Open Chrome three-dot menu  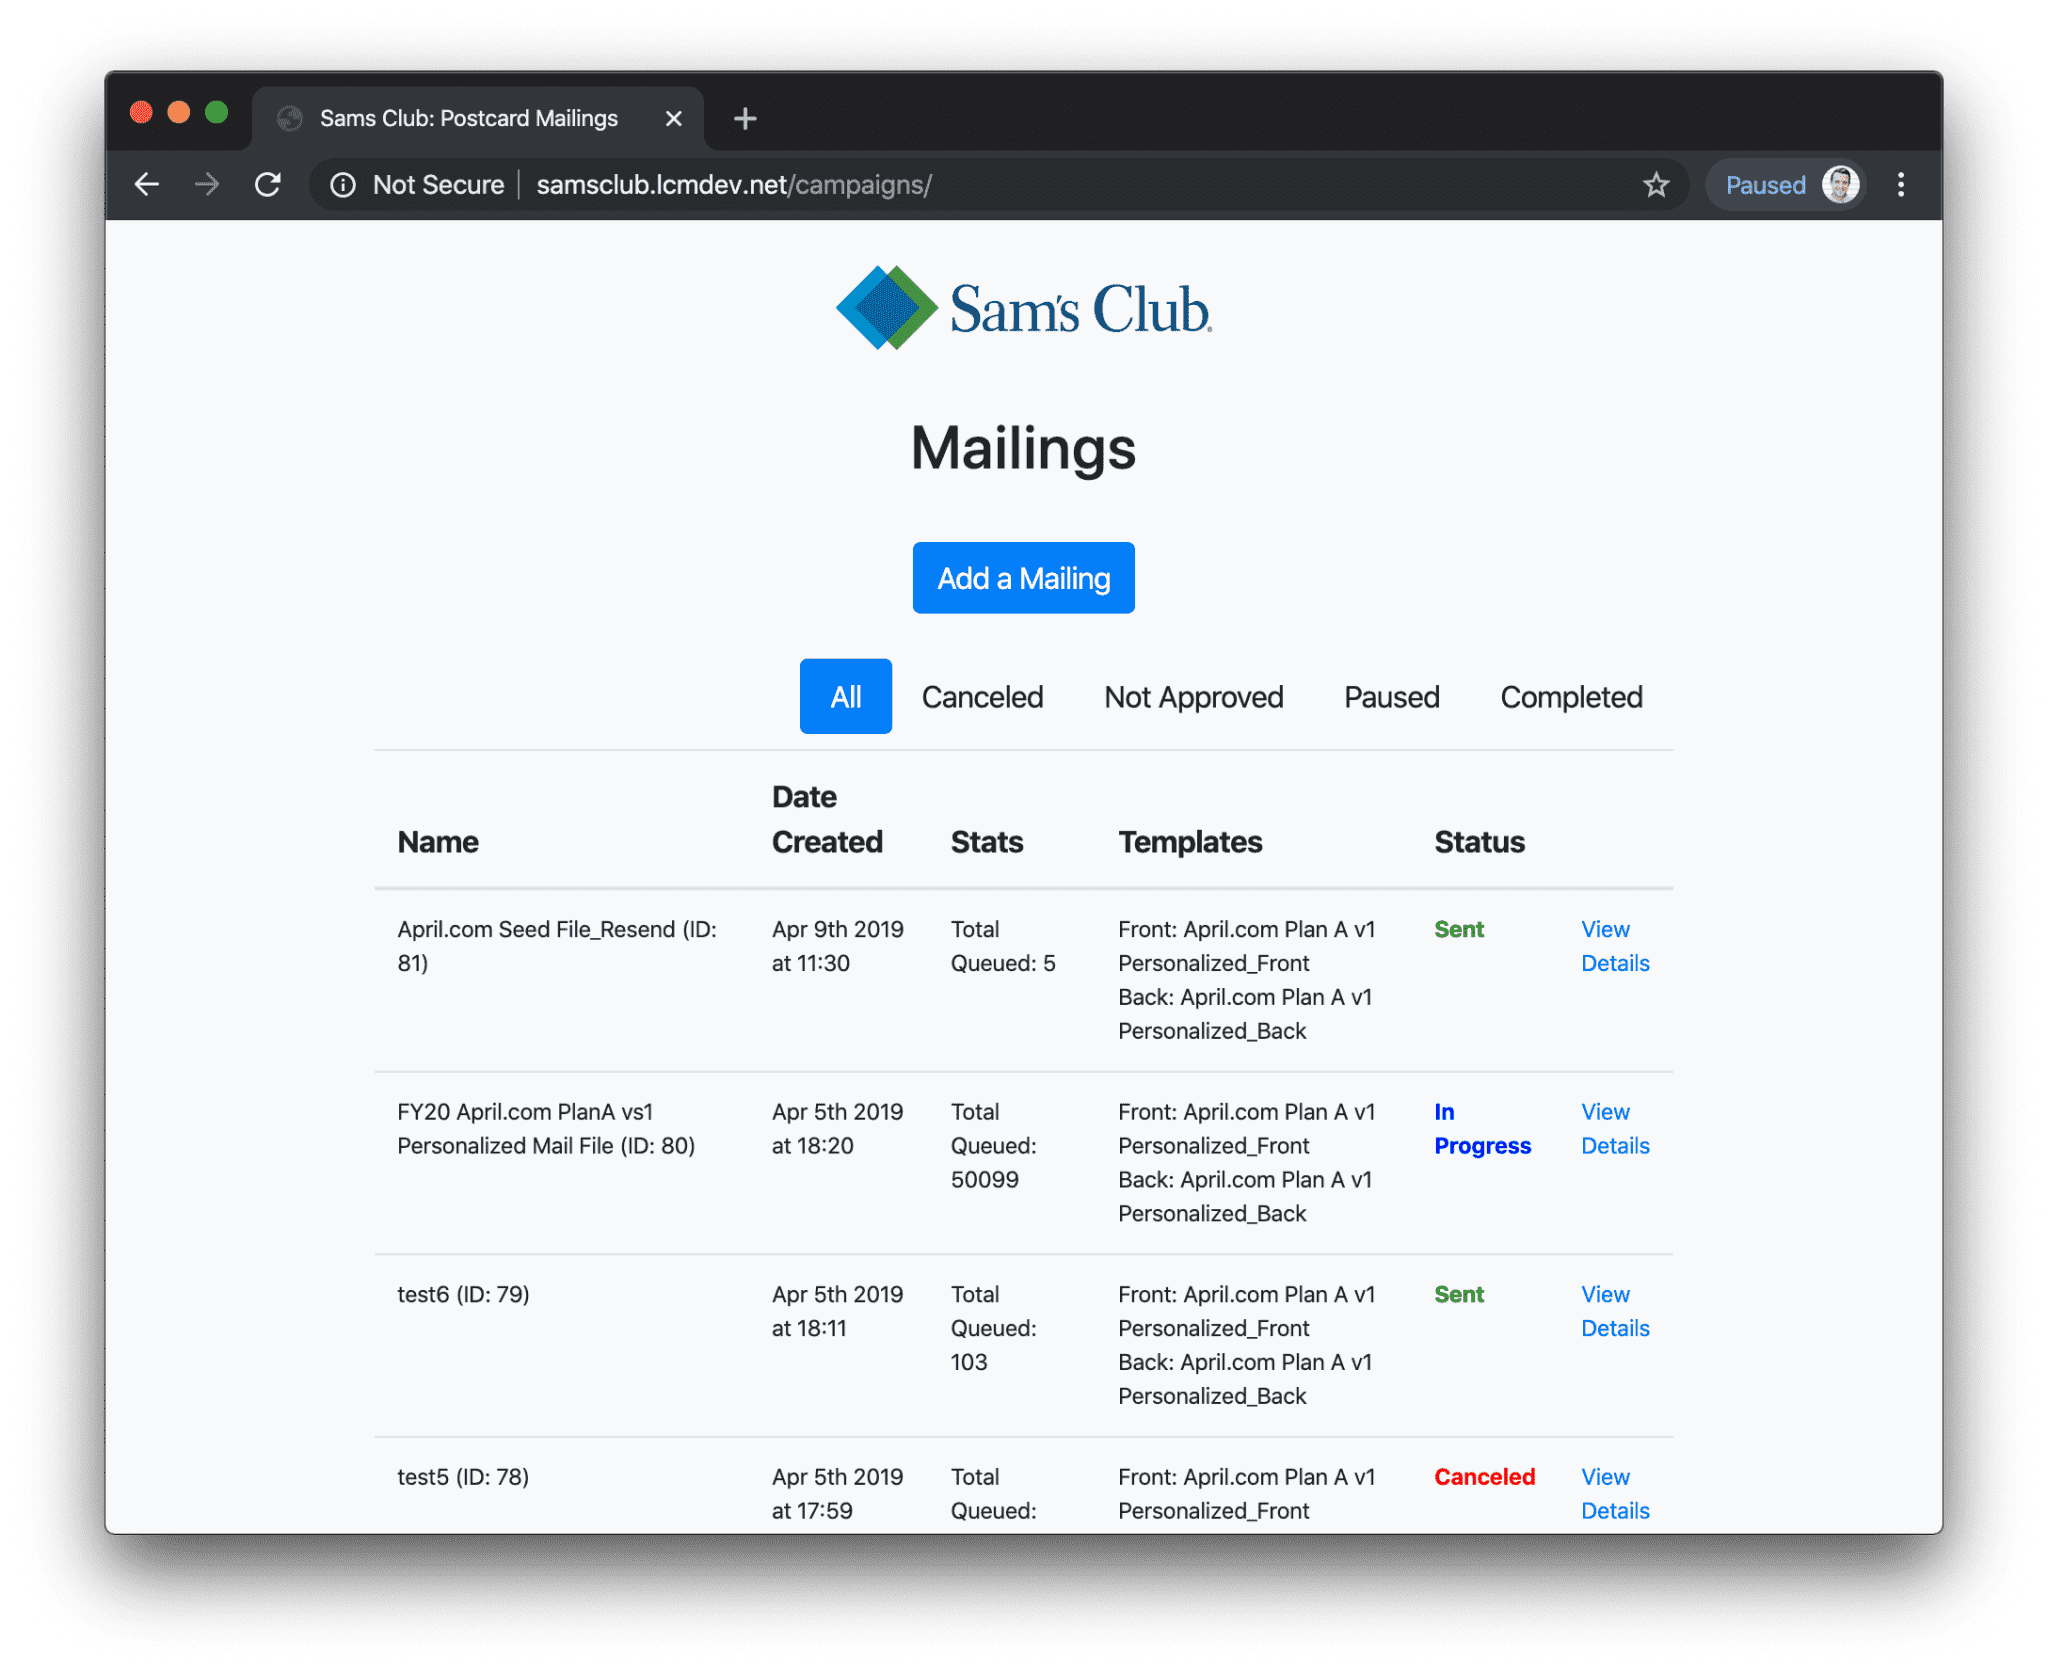(x=1900, y=185)
